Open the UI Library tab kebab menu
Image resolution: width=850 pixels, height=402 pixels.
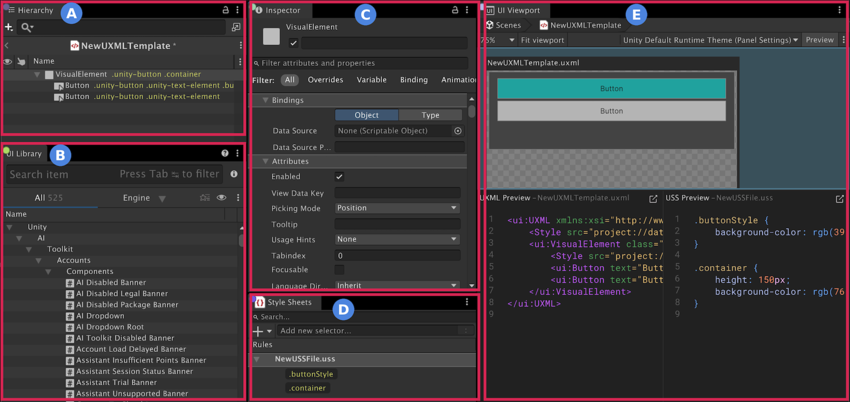click(237, 153)
